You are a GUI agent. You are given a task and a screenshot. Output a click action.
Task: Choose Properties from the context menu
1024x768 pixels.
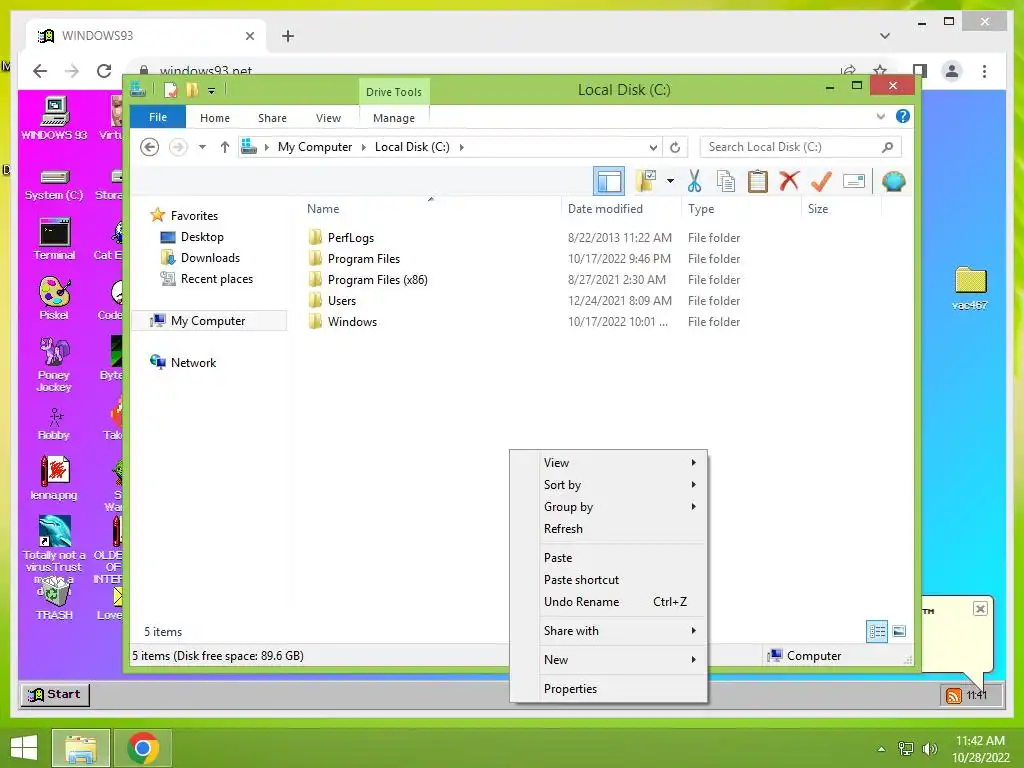[x=608, y=688]
